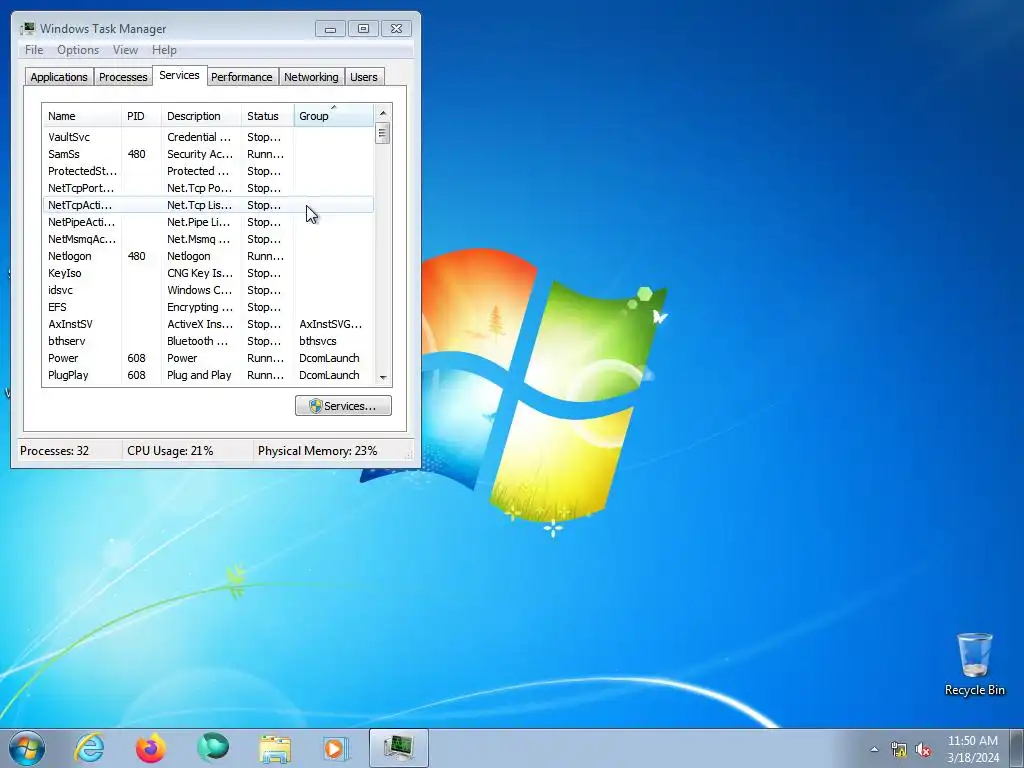Show hidden tray icons arrow
This screenshot has height=768, width=1024.
pos(874,750)
